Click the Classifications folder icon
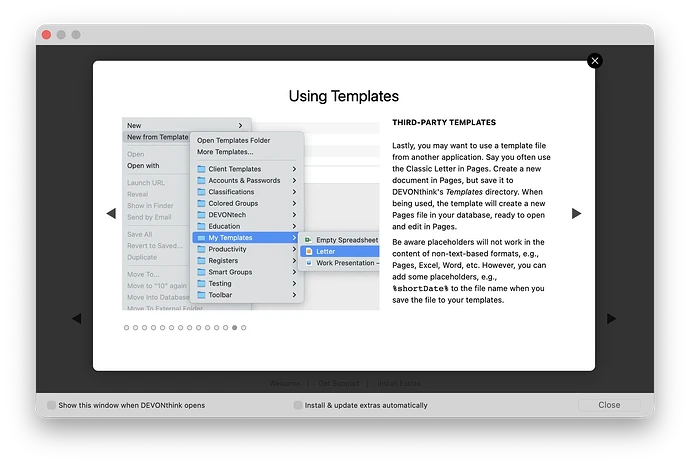 click(x=202, y=192)
